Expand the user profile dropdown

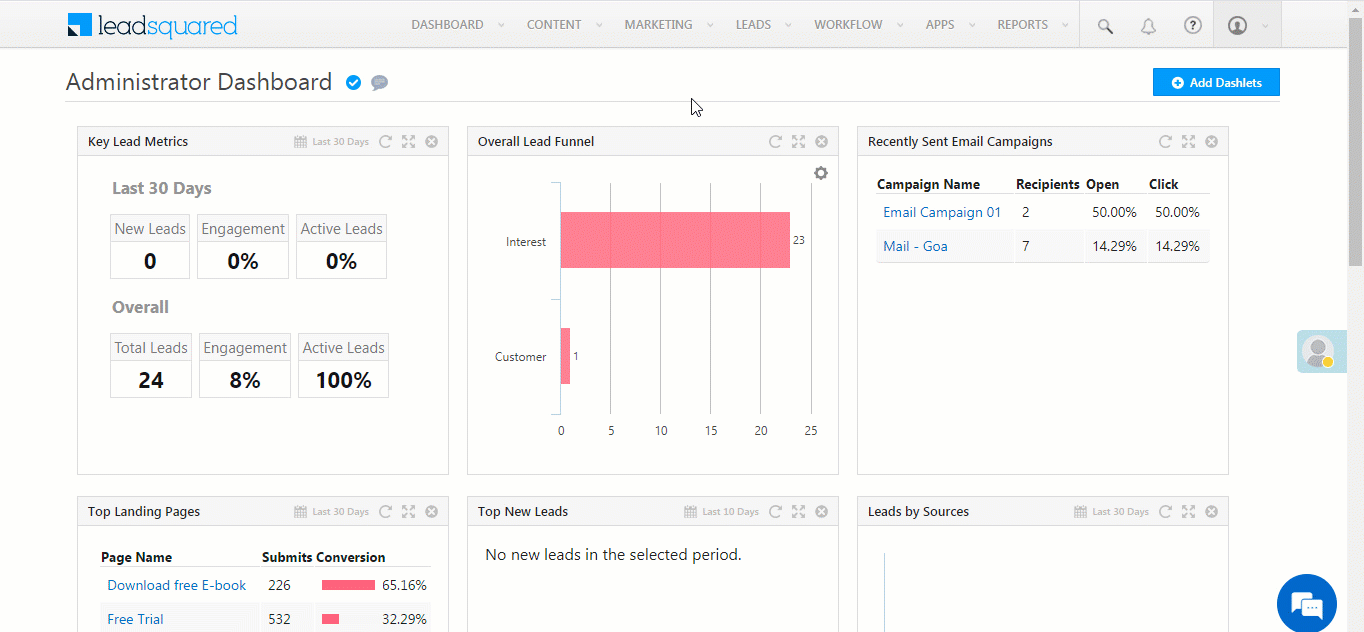(1246, 26)
